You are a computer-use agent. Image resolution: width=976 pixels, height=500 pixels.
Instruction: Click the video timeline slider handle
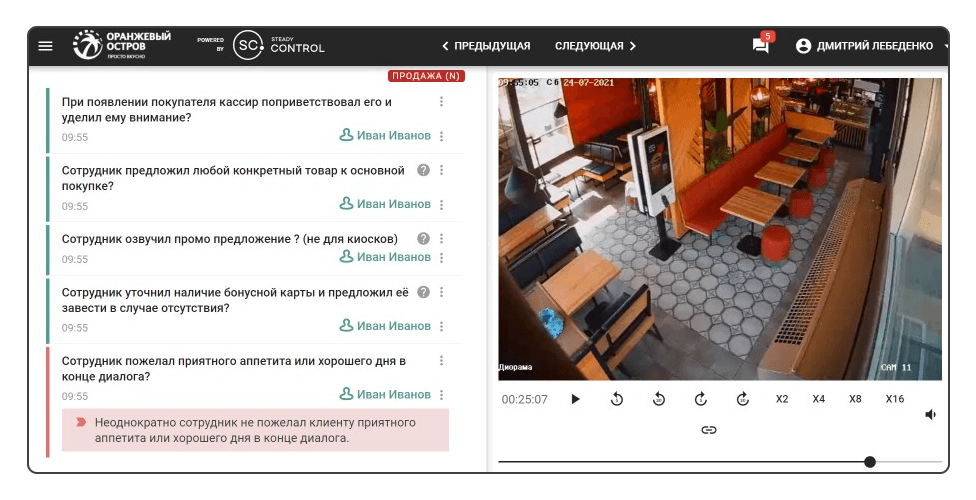tap(870, 461)
